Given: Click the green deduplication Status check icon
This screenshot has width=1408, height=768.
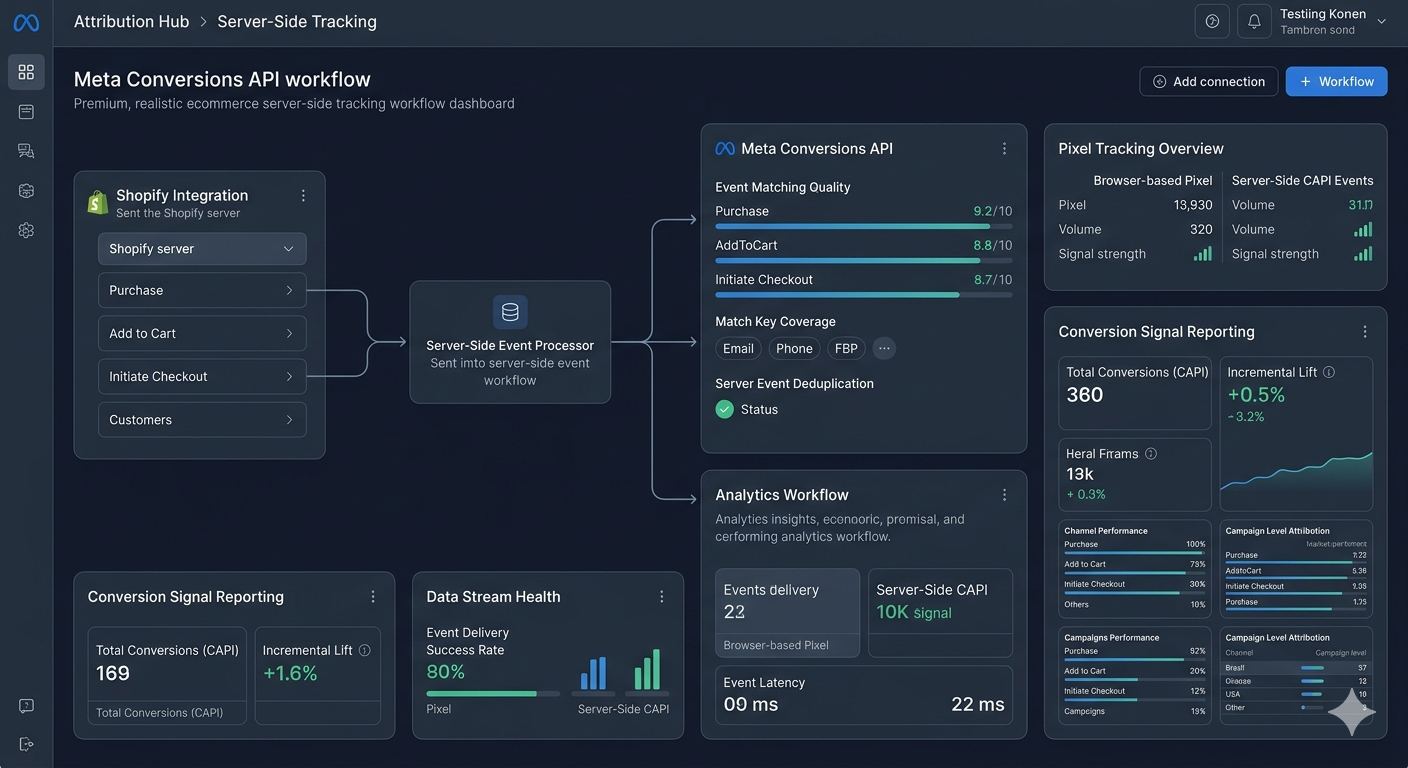Looking at the screenshot, I should (725, 409).
